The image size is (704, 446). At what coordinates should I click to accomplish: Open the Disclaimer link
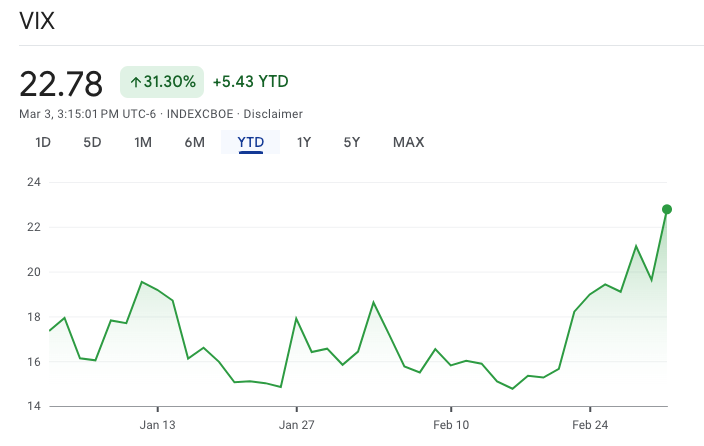[x=273, y=114]
